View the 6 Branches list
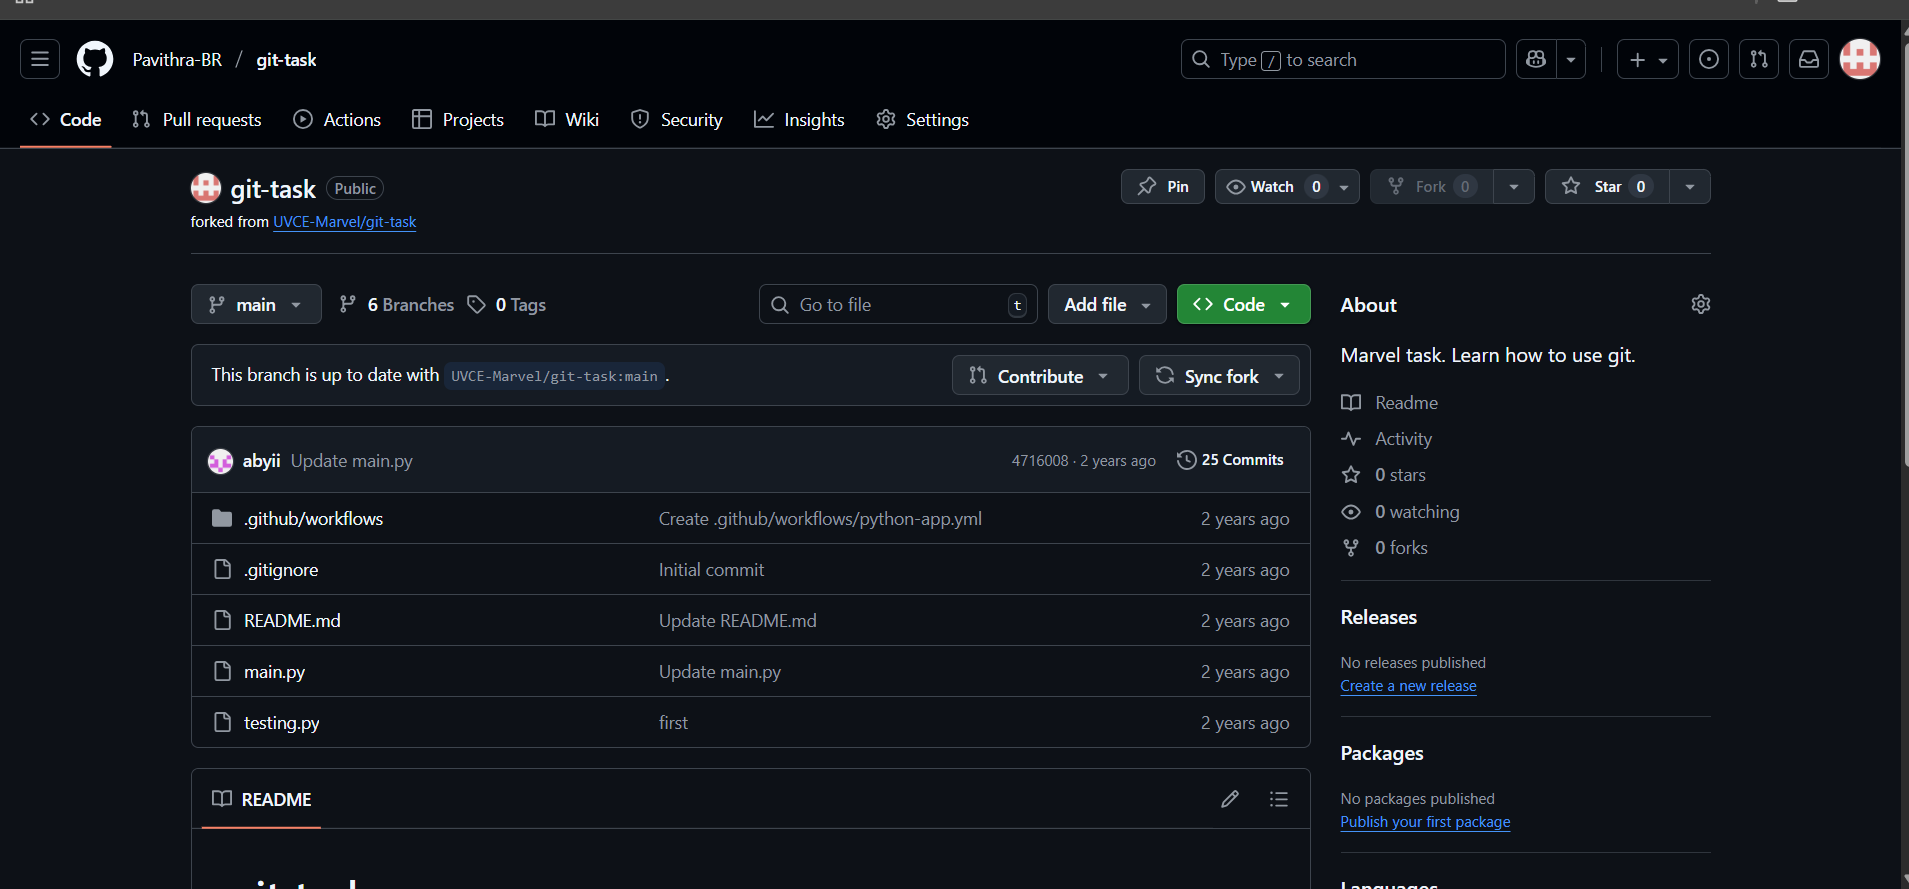 pos(396,305)
